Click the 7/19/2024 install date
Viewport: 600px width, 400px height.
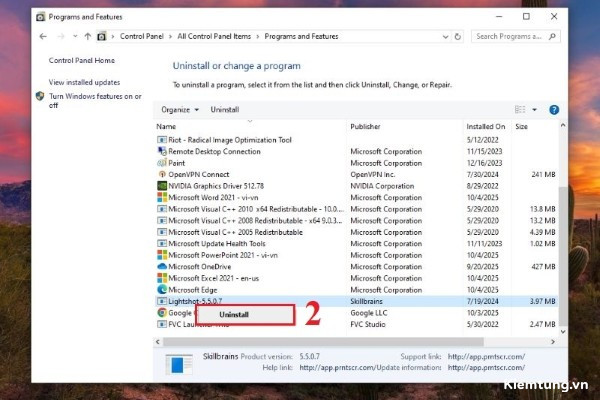pos(483,301)
